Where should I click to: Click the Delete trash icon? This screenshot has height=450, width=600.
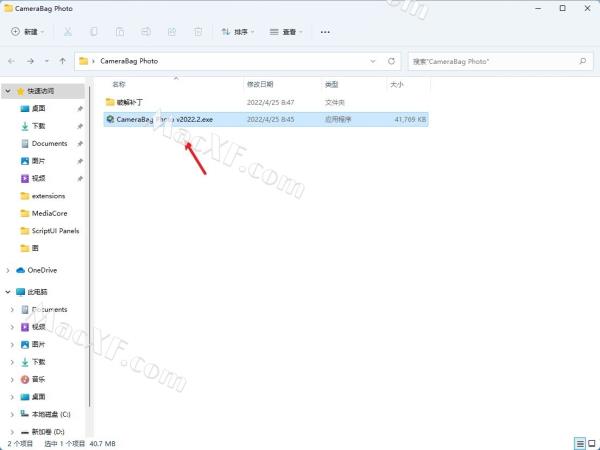point(198,32)
